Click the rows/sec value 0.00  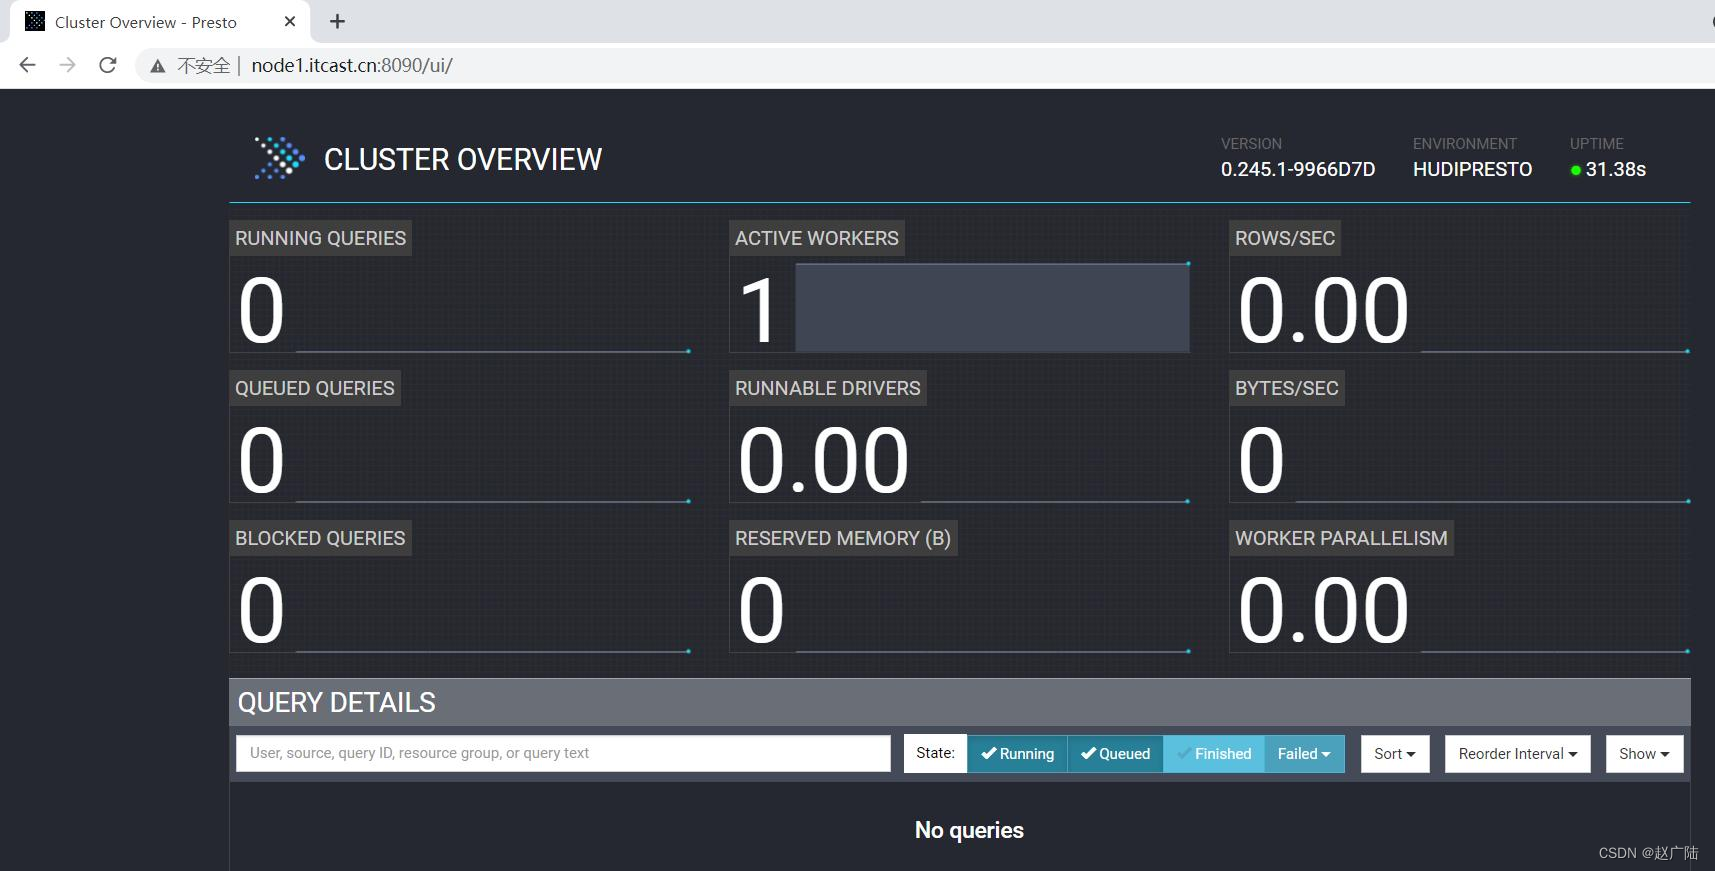click(1323, 311)
